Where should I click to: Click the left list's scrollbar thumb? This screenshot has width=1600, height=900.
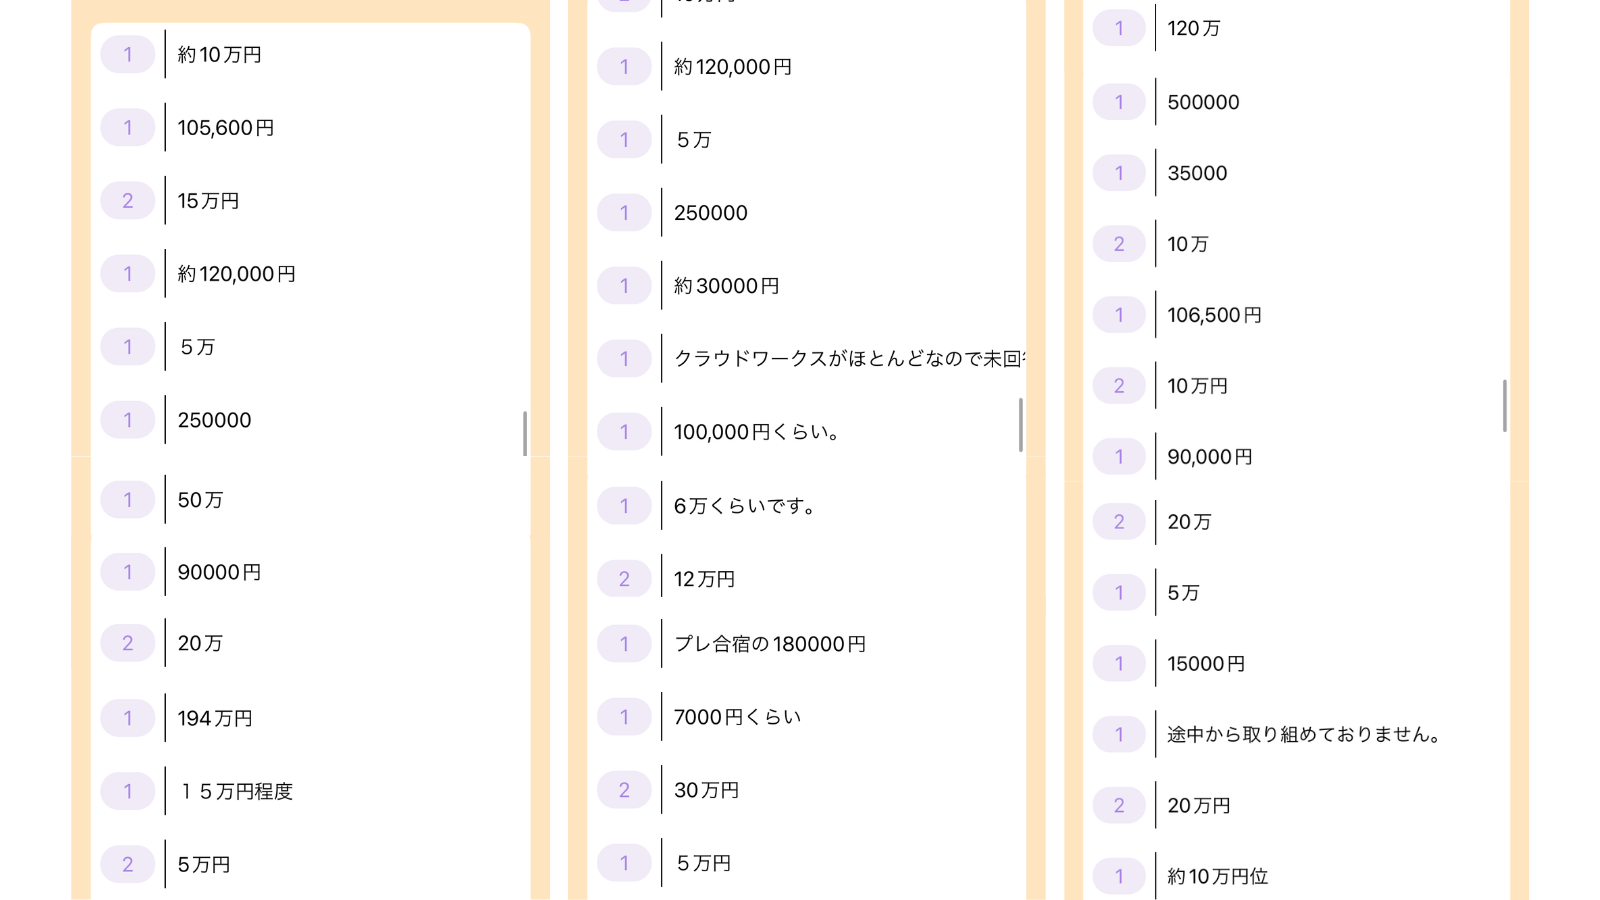pos(525,433)
